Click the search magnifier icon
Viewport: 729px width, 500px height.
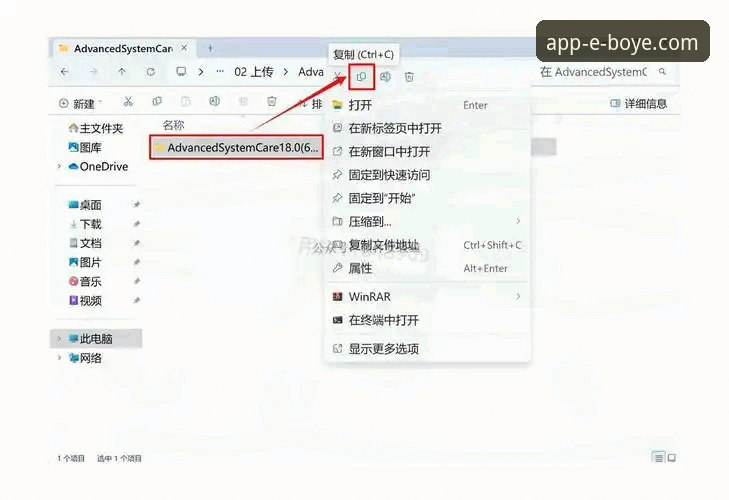662,72
